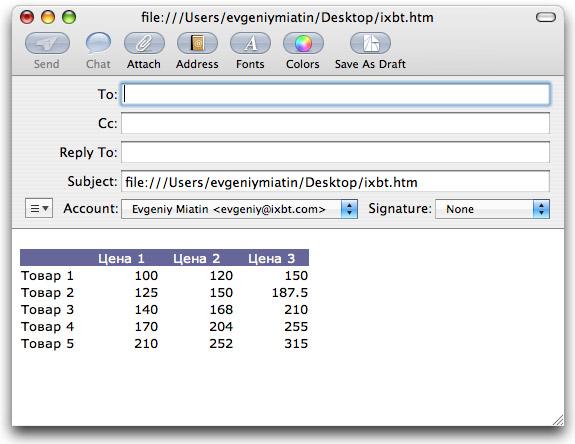Show the Fonts panel
Image resolution: width=575 pixels, height=444 pixels.
pos(250,43)
